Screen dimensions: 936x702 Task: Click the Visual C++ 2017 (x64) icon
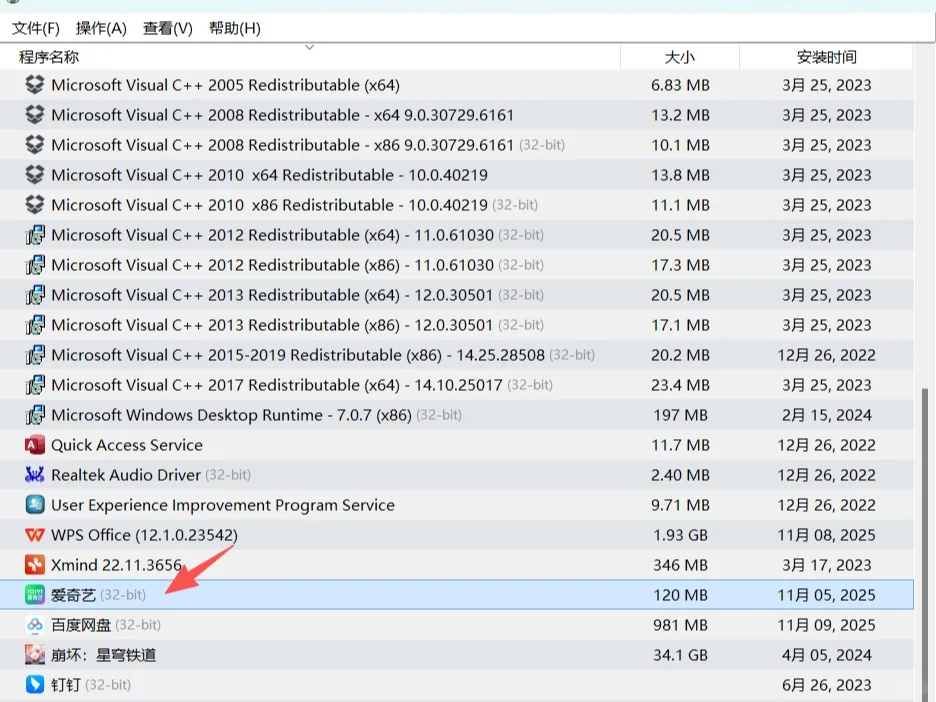tap(35, 384)
